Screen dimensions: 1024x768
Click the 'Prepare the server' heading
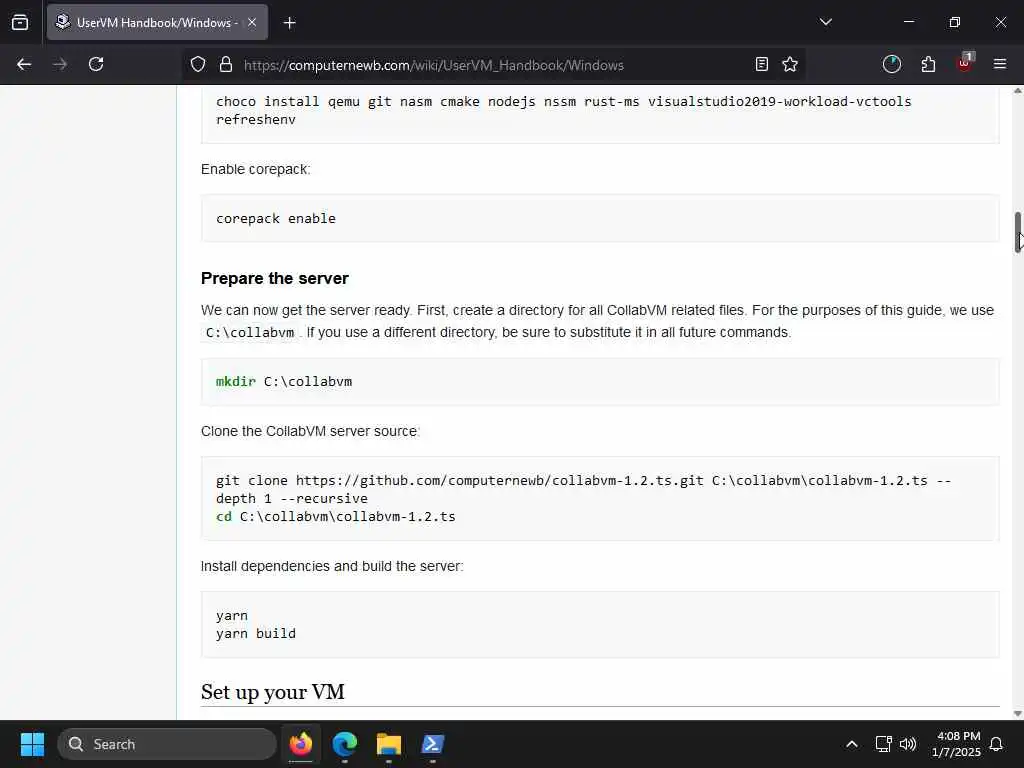coord(275,278)
